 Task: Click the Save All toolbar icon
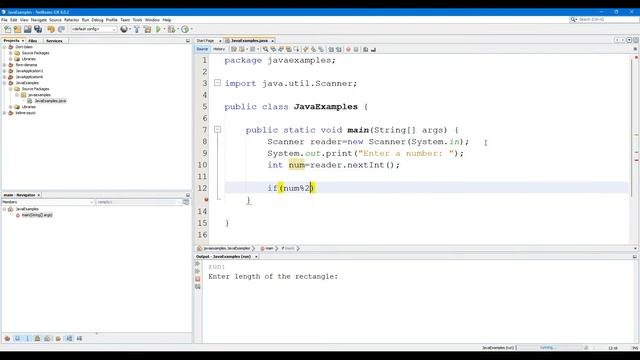pos(38,29)
